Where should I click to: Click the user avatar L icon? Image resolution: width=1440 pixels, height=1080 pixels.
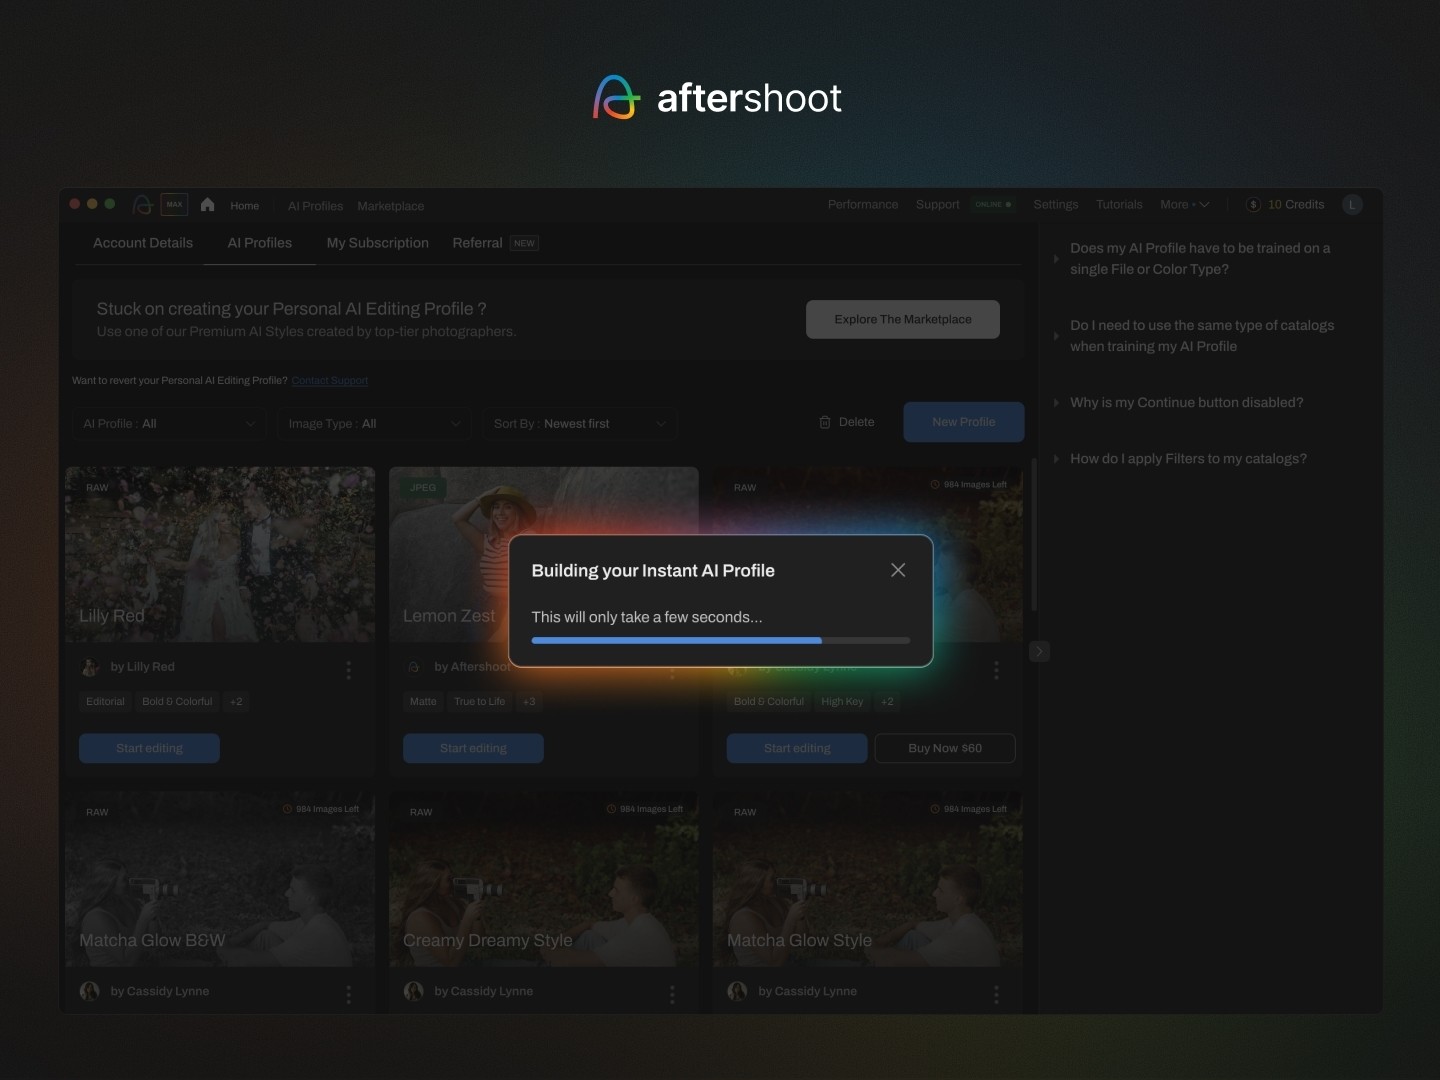(x=1352, y=205)
